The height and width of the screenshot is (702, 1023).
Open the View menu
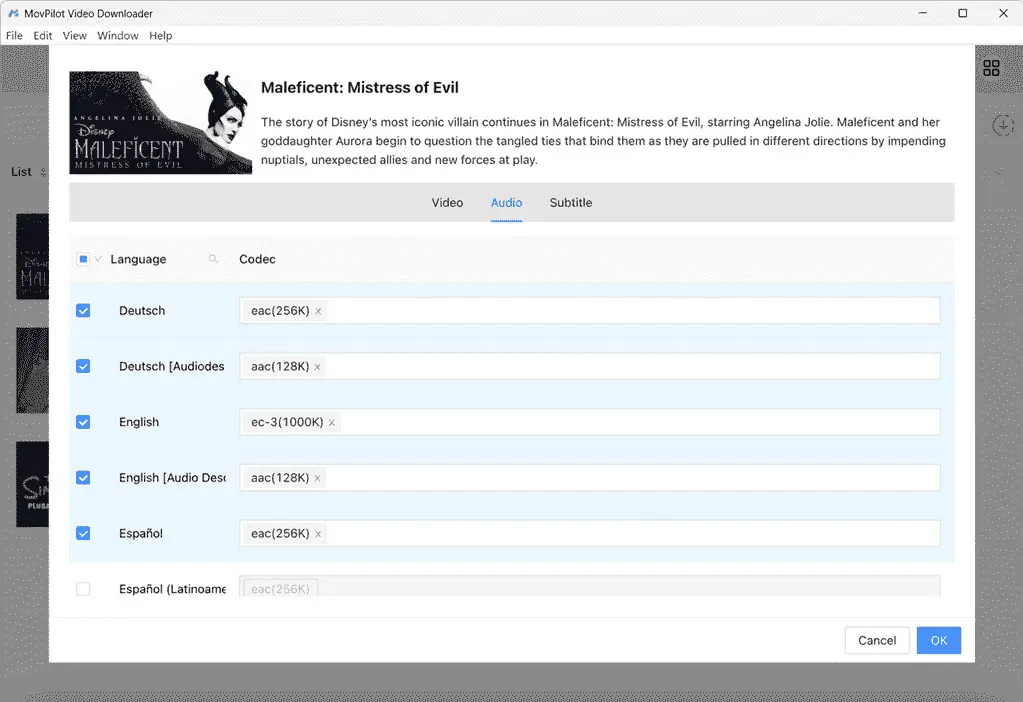(x=74, y=35)
